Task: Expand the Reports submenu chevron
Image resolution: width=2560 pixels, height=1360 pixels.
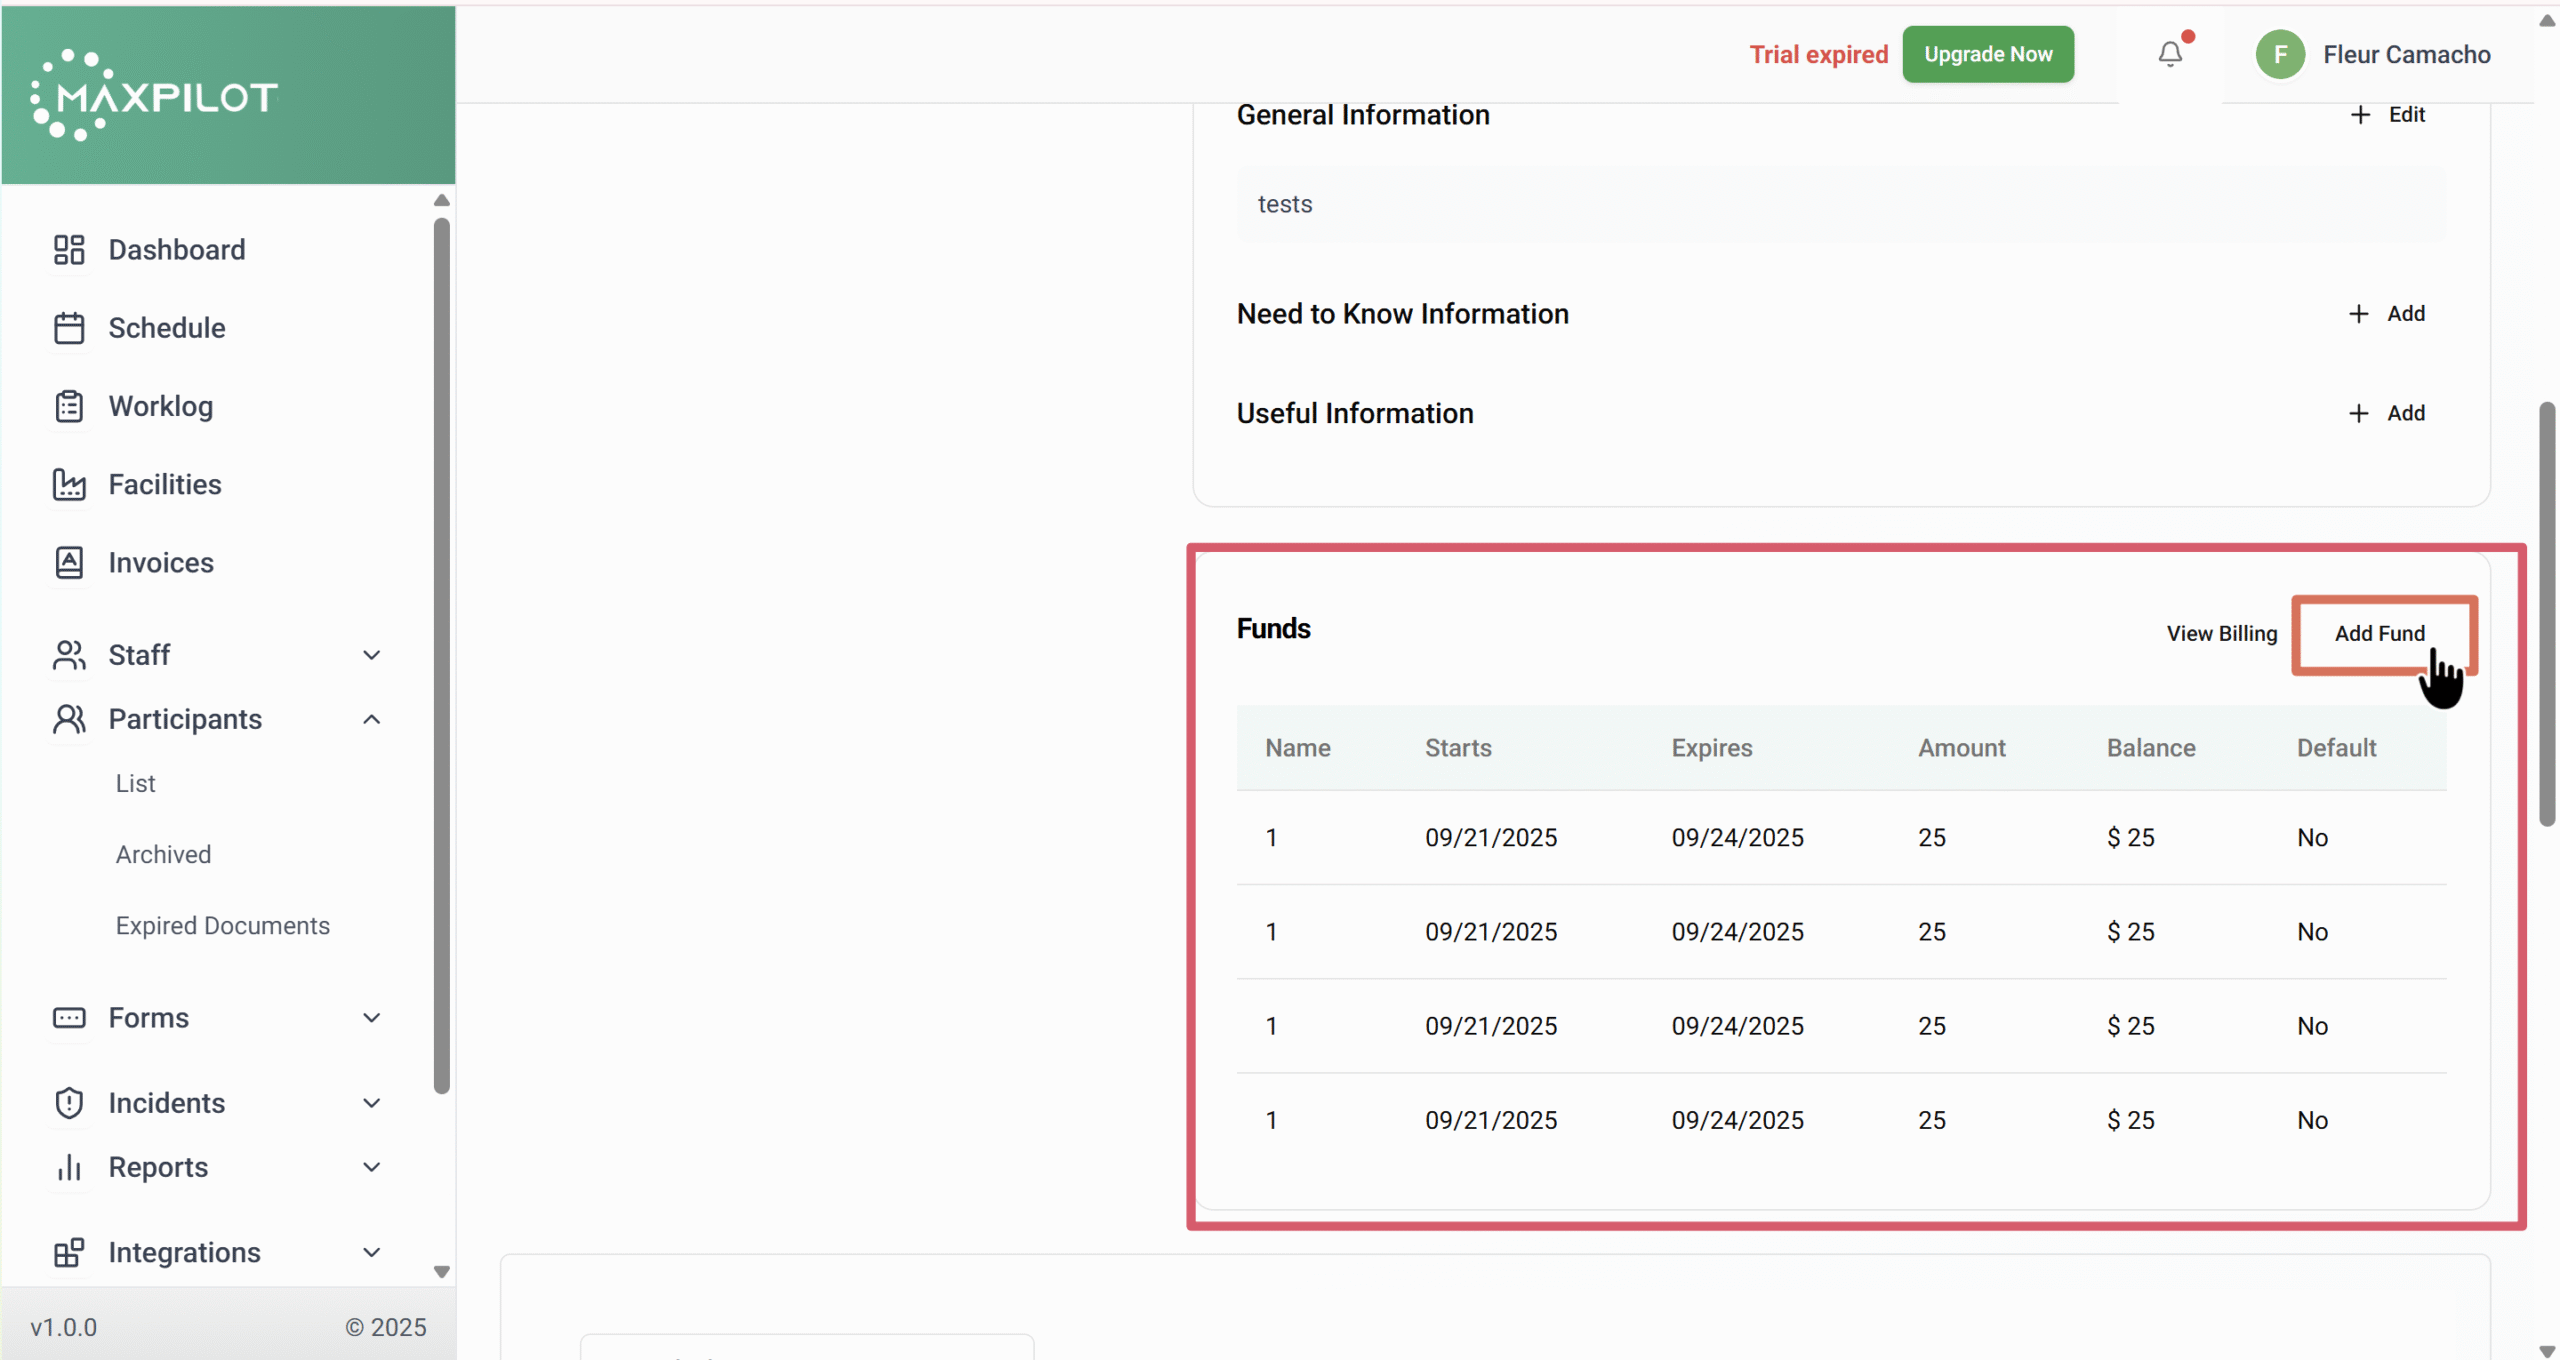Action: tap(372, 1167)
